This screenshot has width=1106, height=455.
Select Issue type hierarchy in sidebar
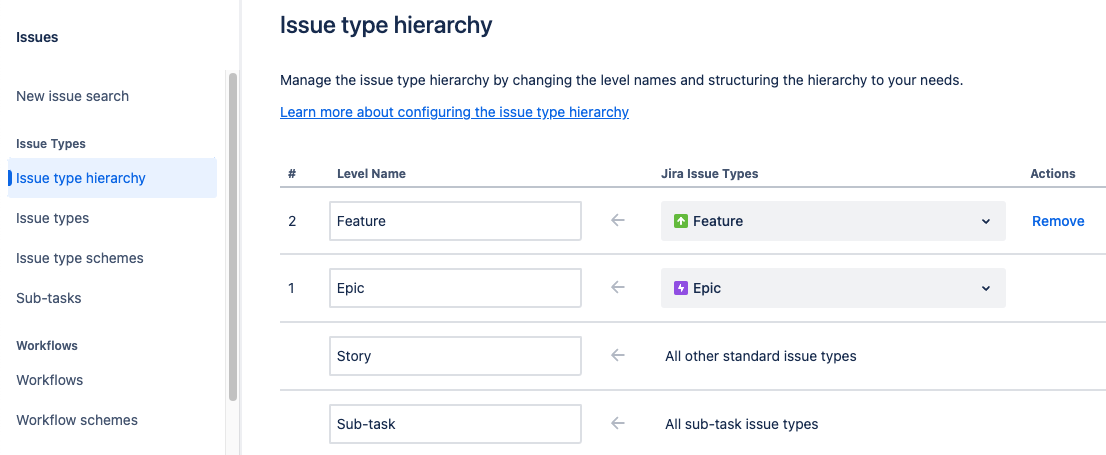pyautogui.click(x=112, y=178)
